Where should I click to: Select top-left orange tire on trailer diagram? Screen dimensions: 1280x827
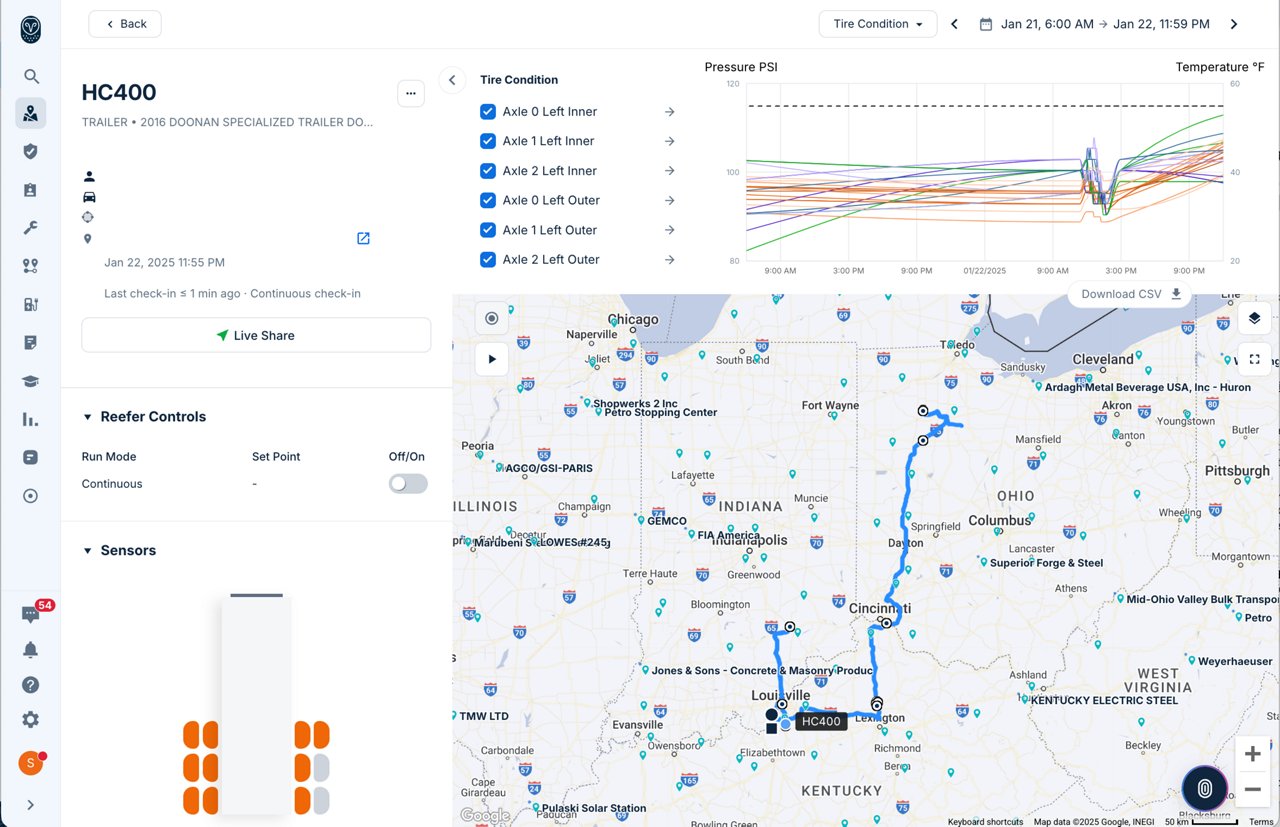tap(193, 735)
